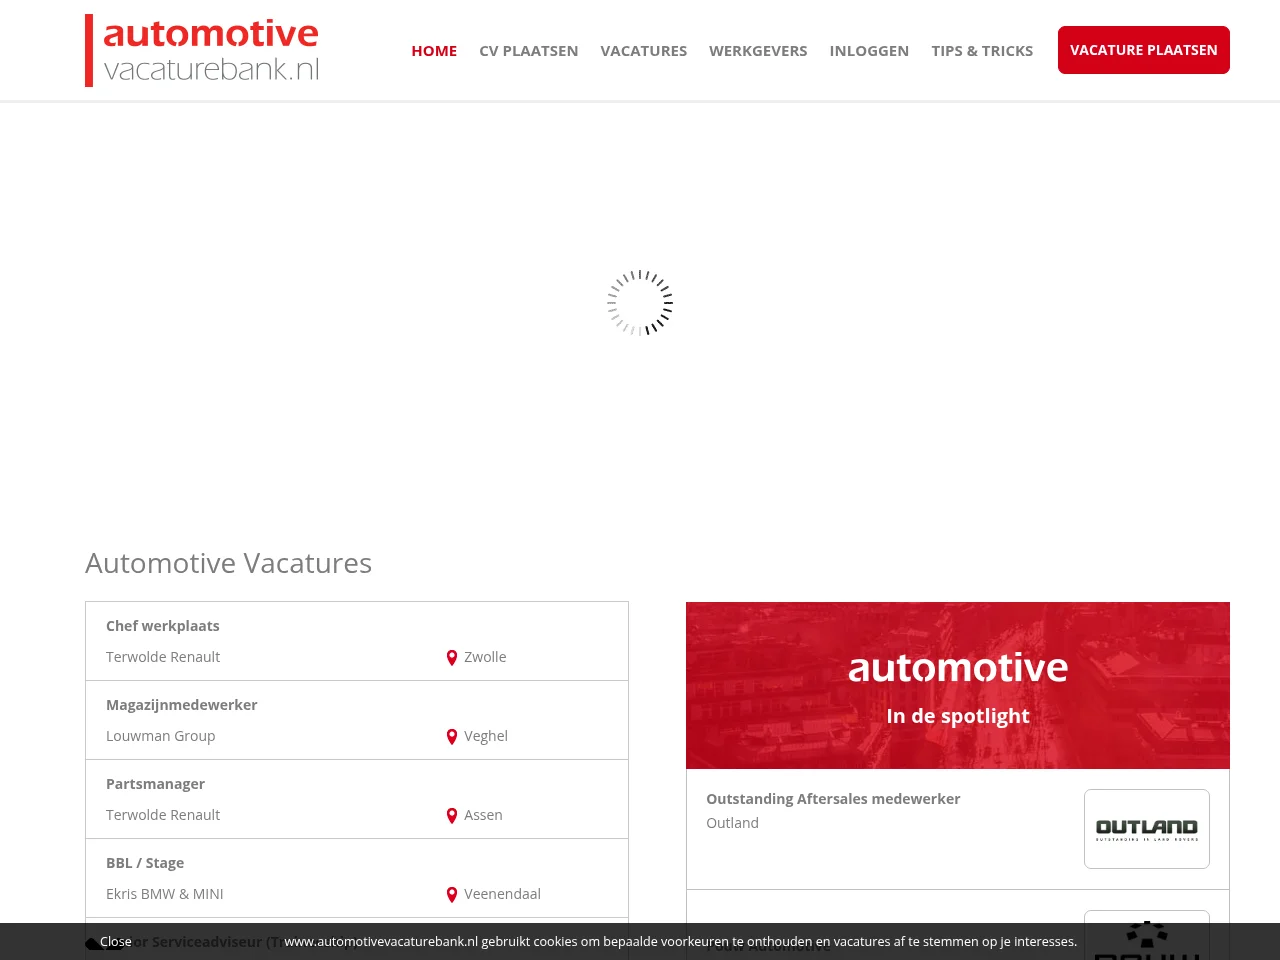The width and height of the screenshot is (1280, 960).
Task: Click the location pin next to Veenendaal
Action: point(452,895)
